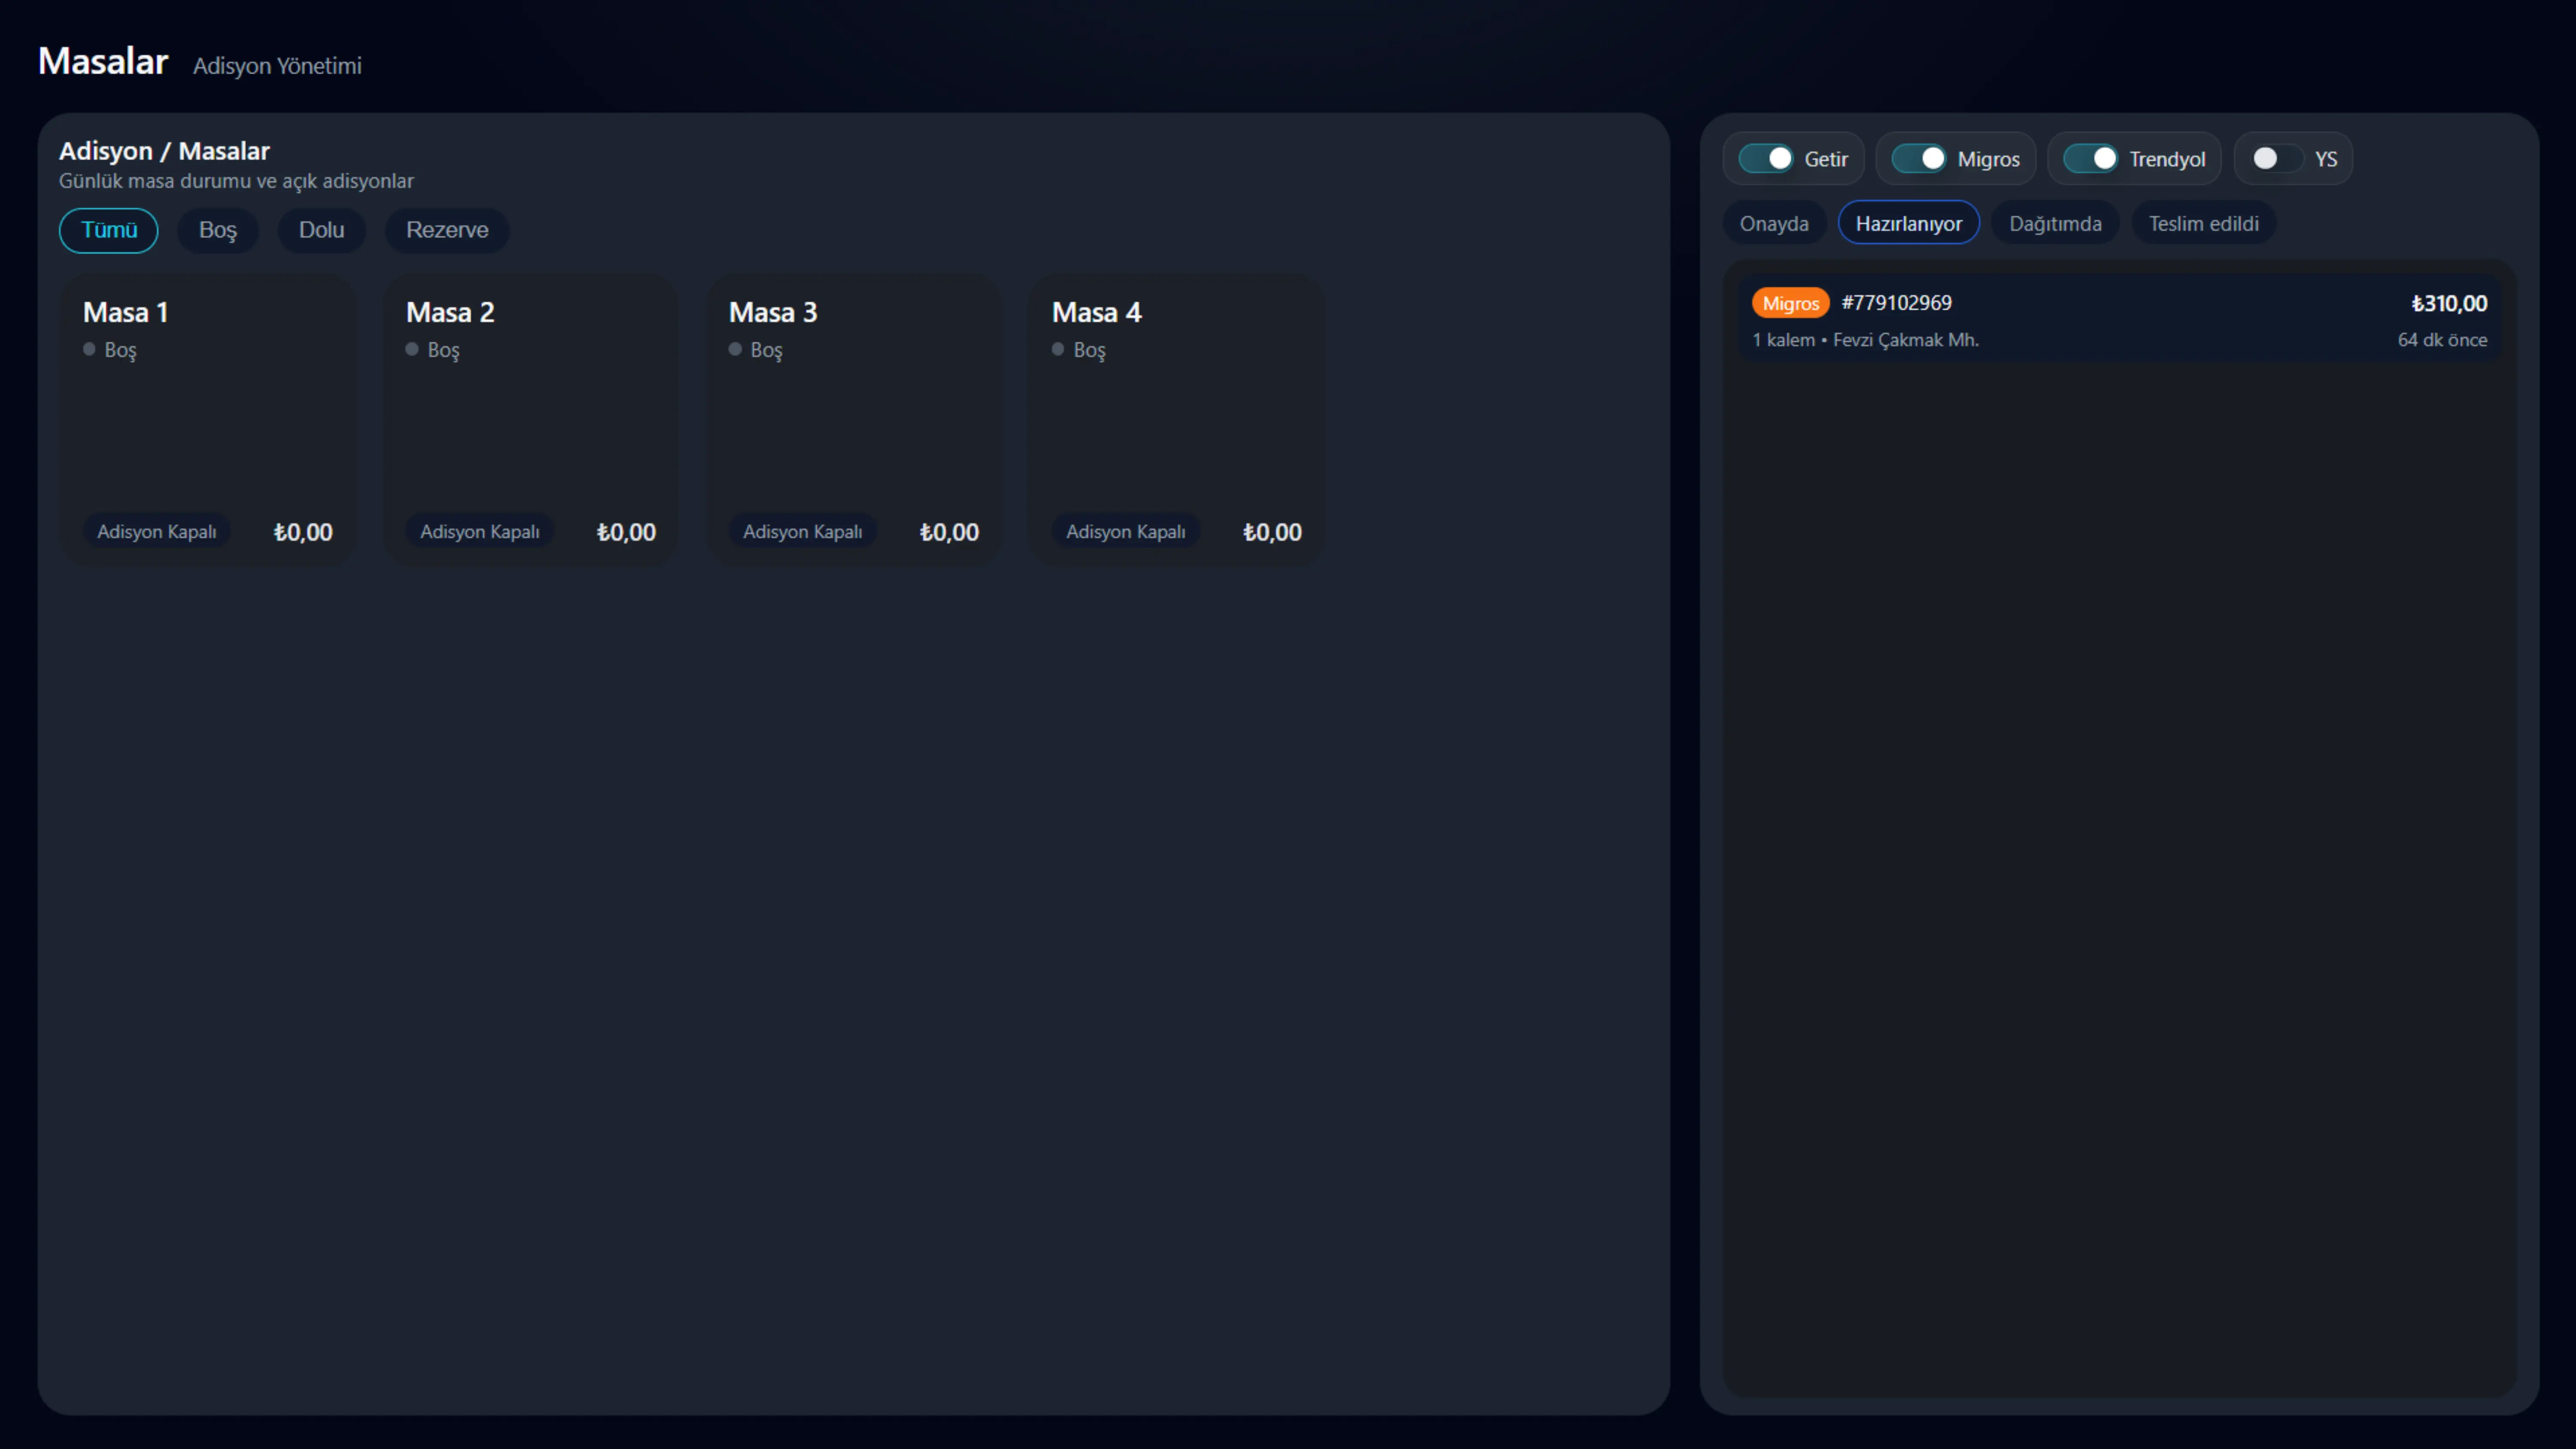
Task: Show only Dolu tables
Action: pos(321,230)
